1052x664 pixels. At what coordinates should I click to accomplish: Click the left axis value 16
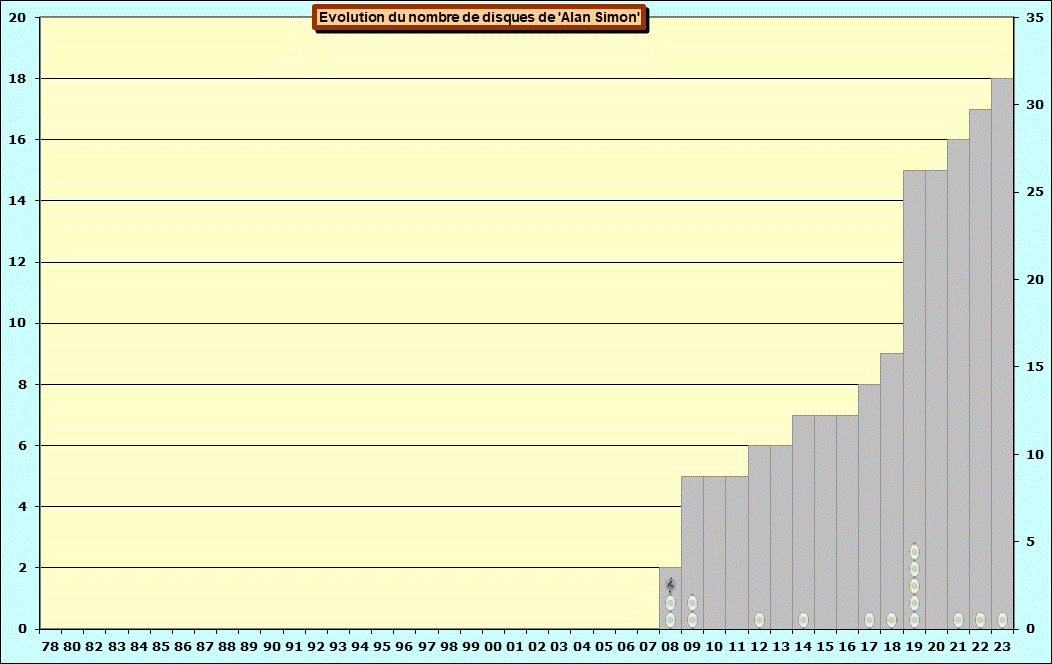pyautogui.click(x=17, y=140)
